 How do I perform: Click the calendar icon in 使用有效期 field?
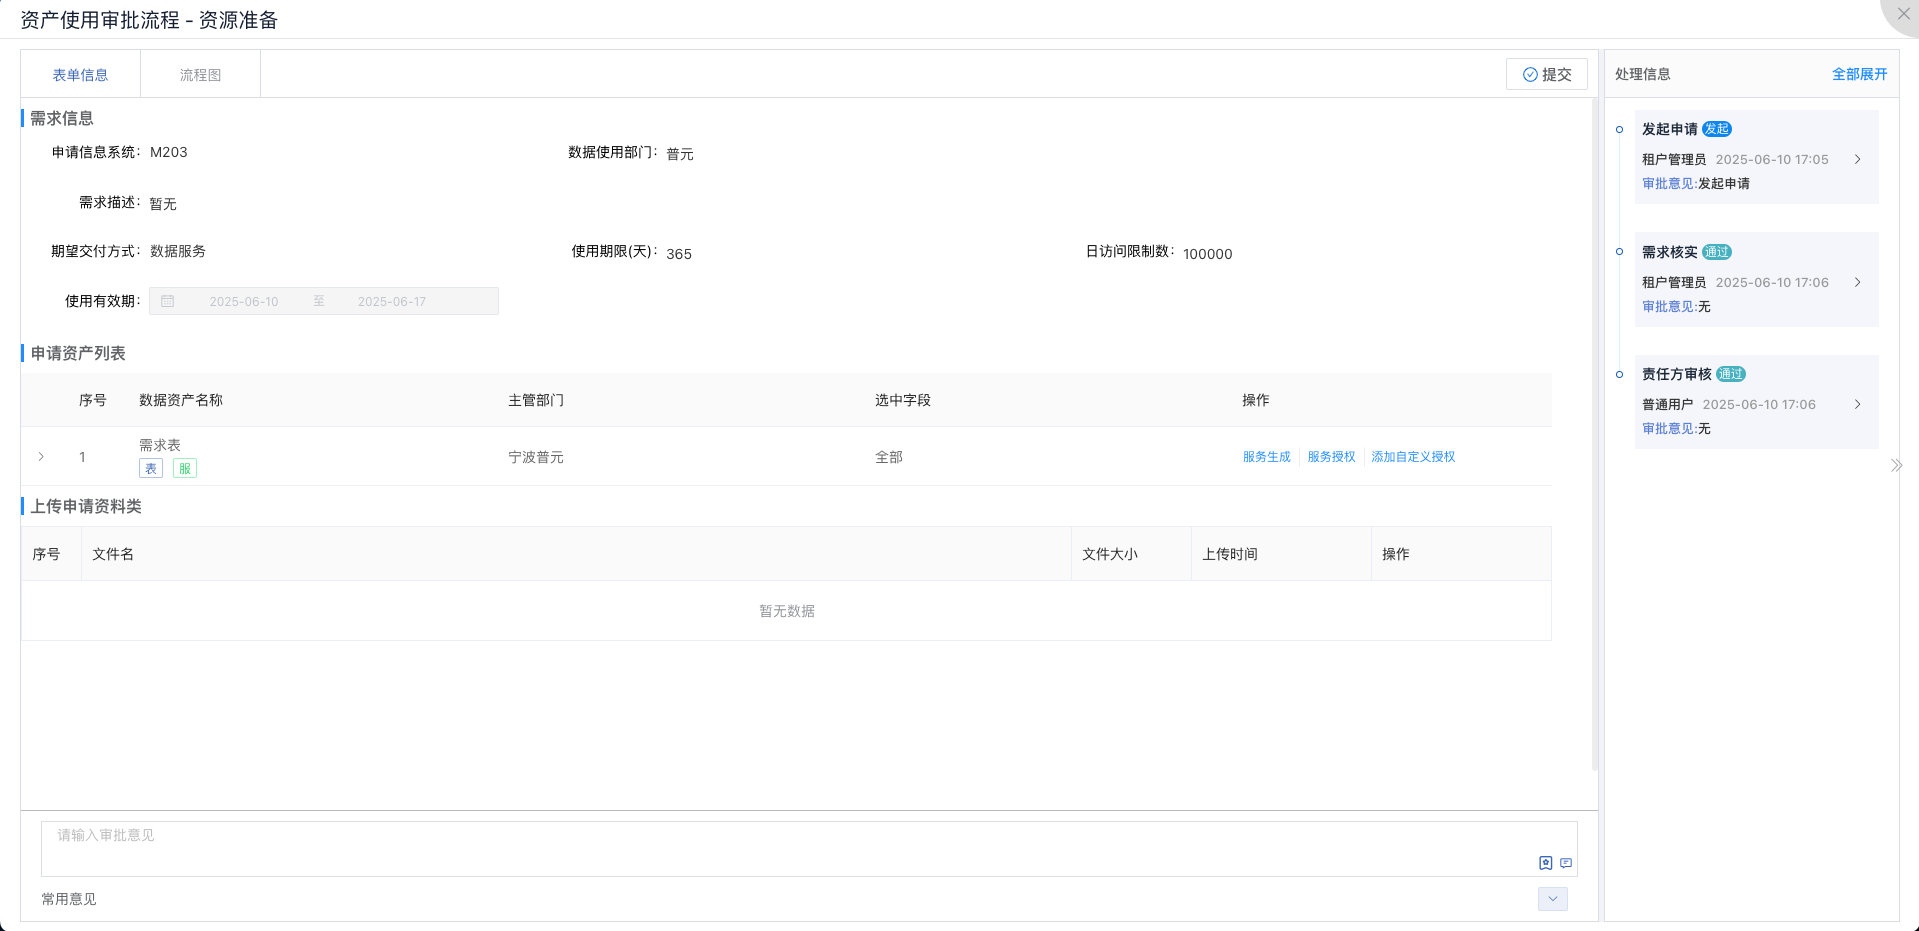168,301
